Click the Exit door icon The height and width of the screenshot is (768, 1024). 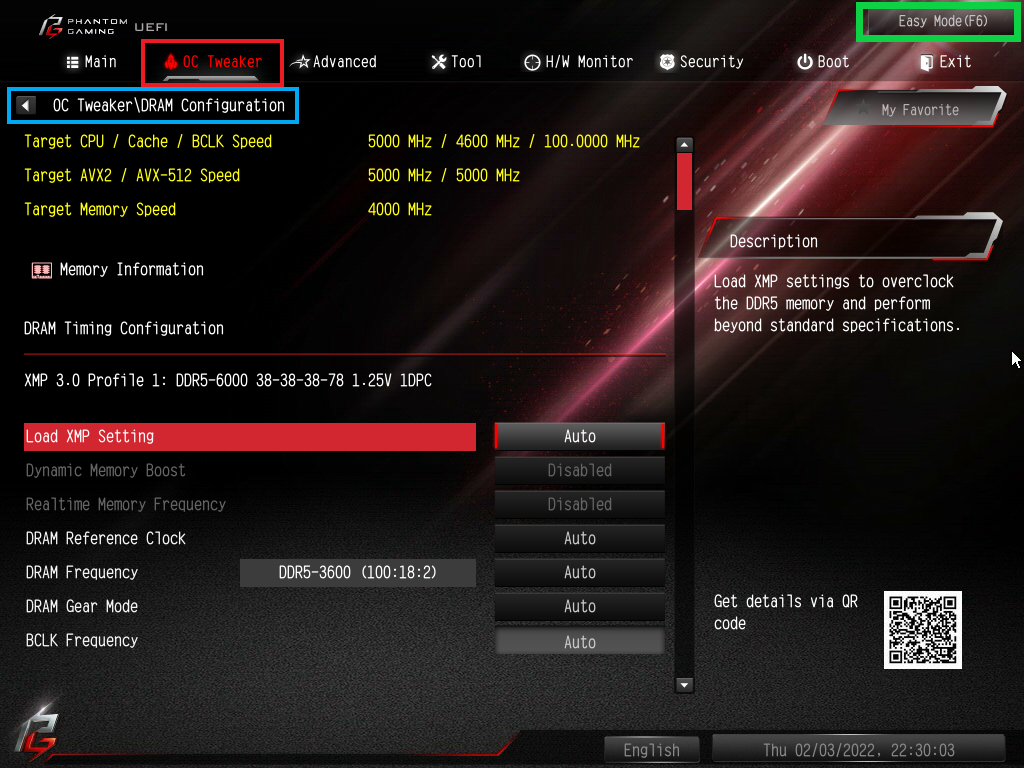pos(926,62)
